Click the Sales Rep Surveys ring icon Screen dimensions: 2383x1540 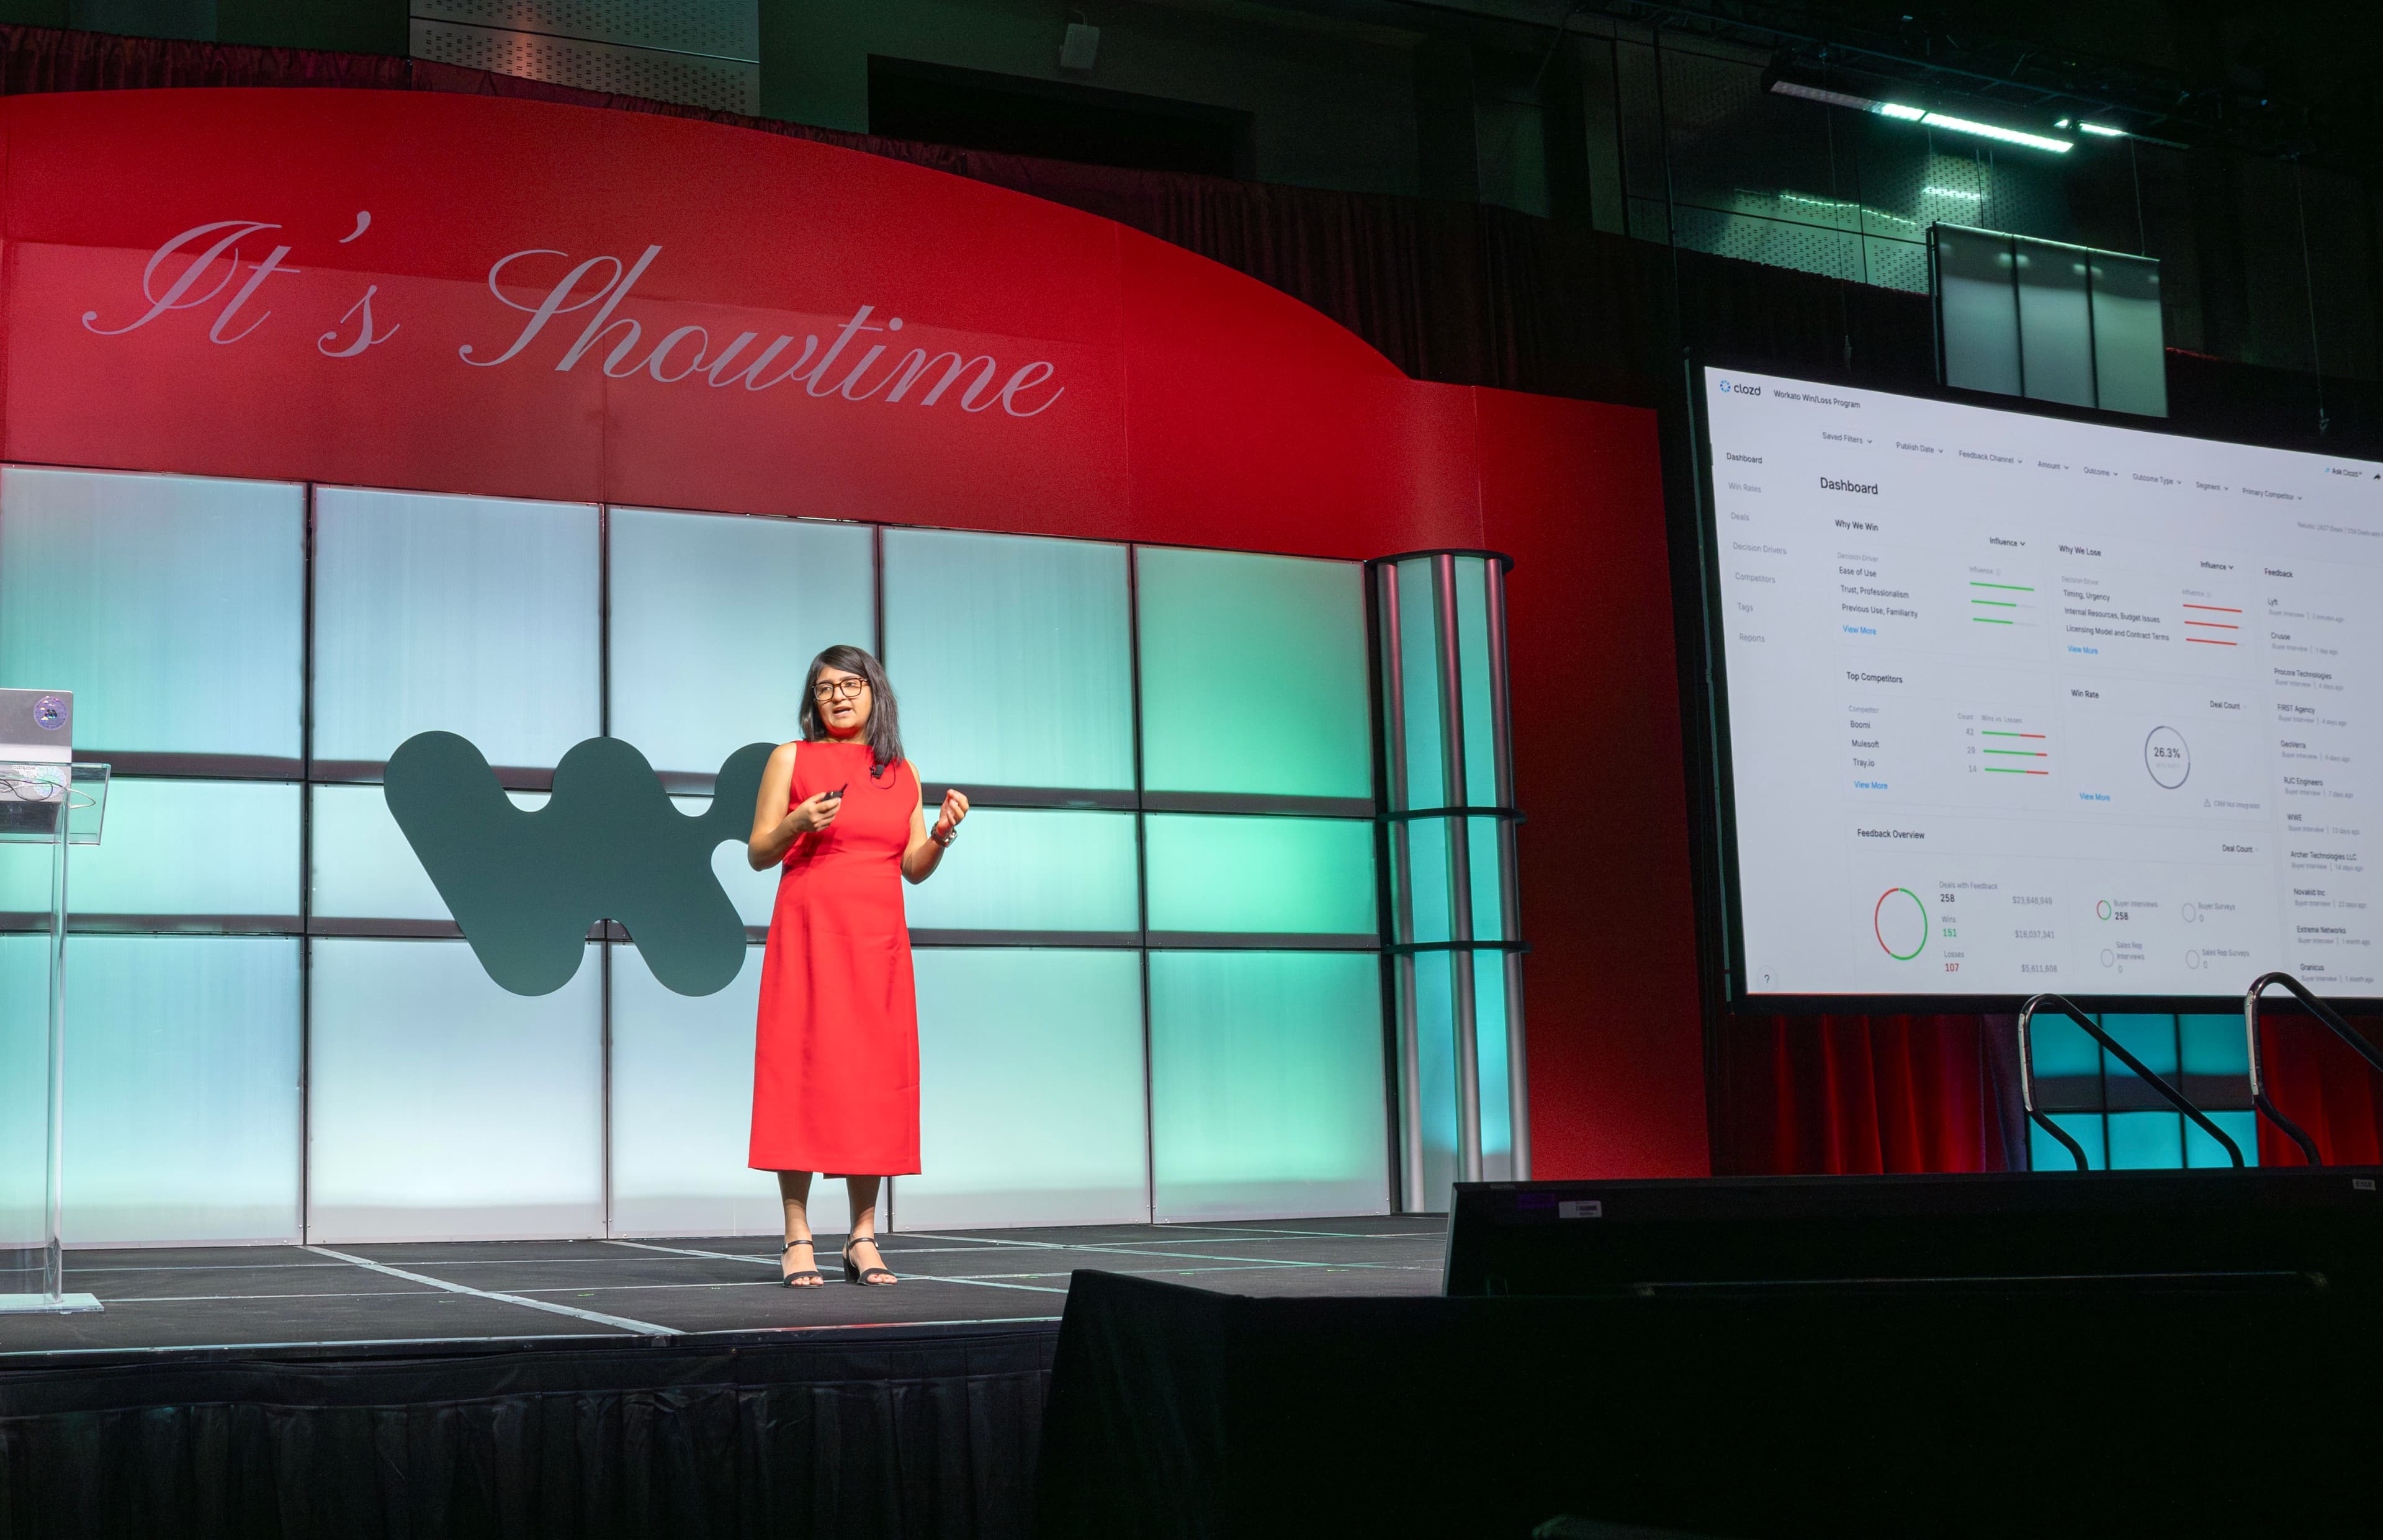pos(2192,960)
